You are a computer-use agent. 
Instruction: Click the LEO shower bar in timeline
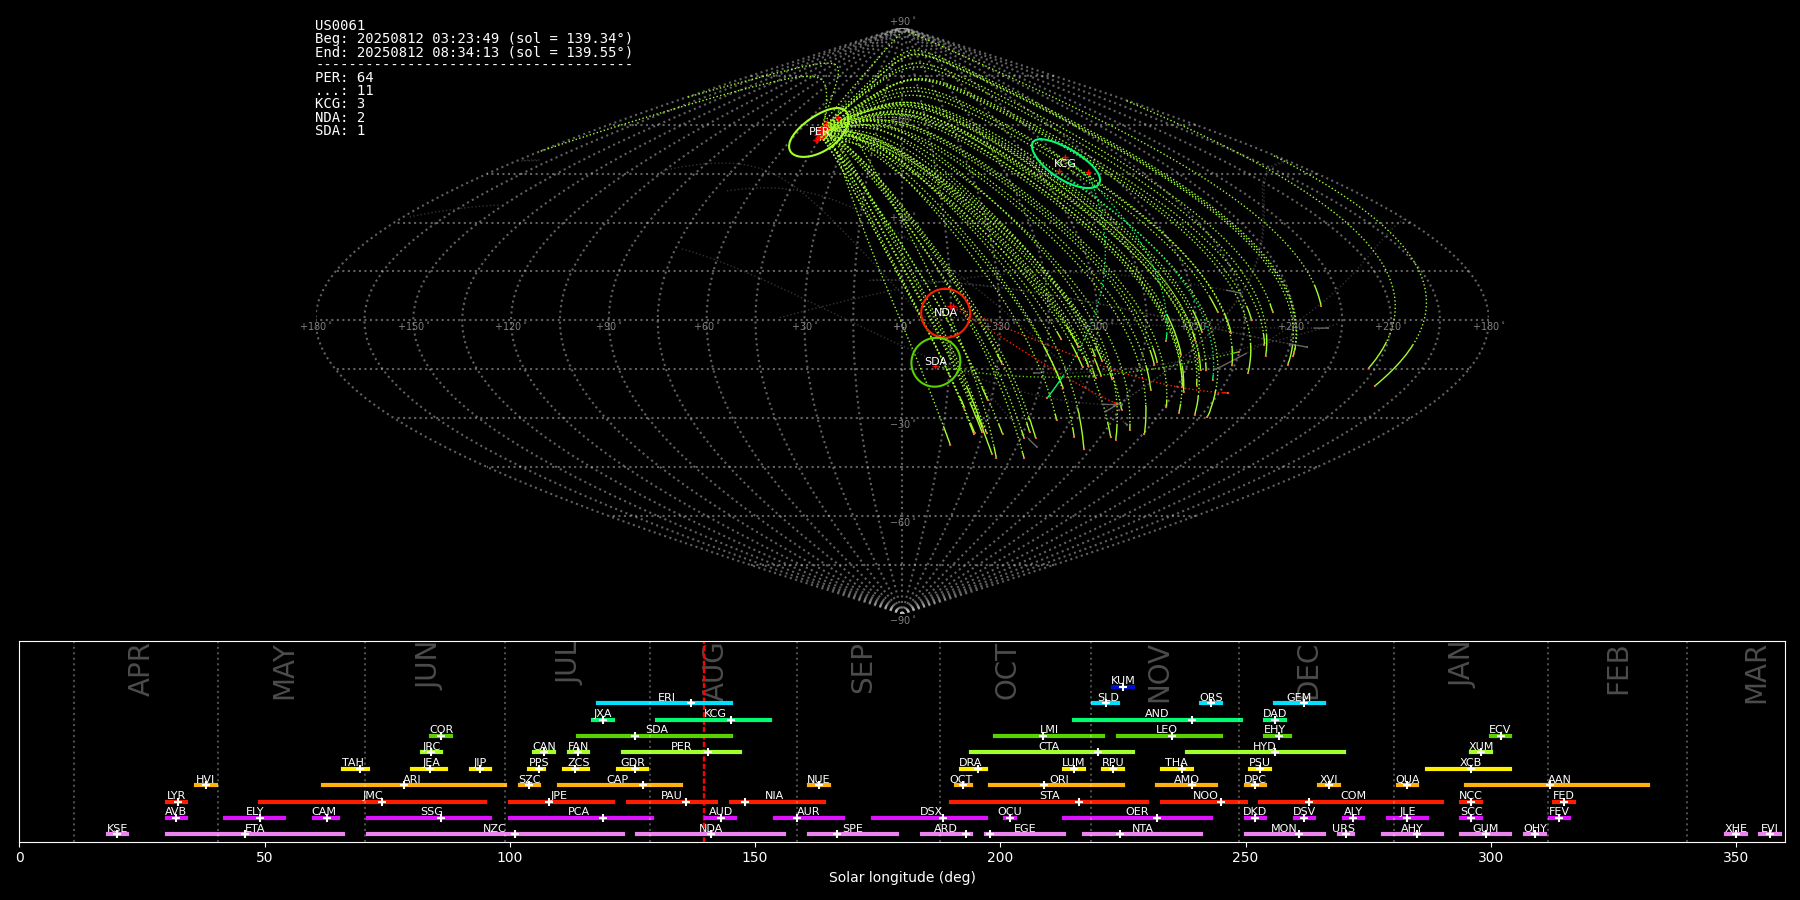[1169, 736]
